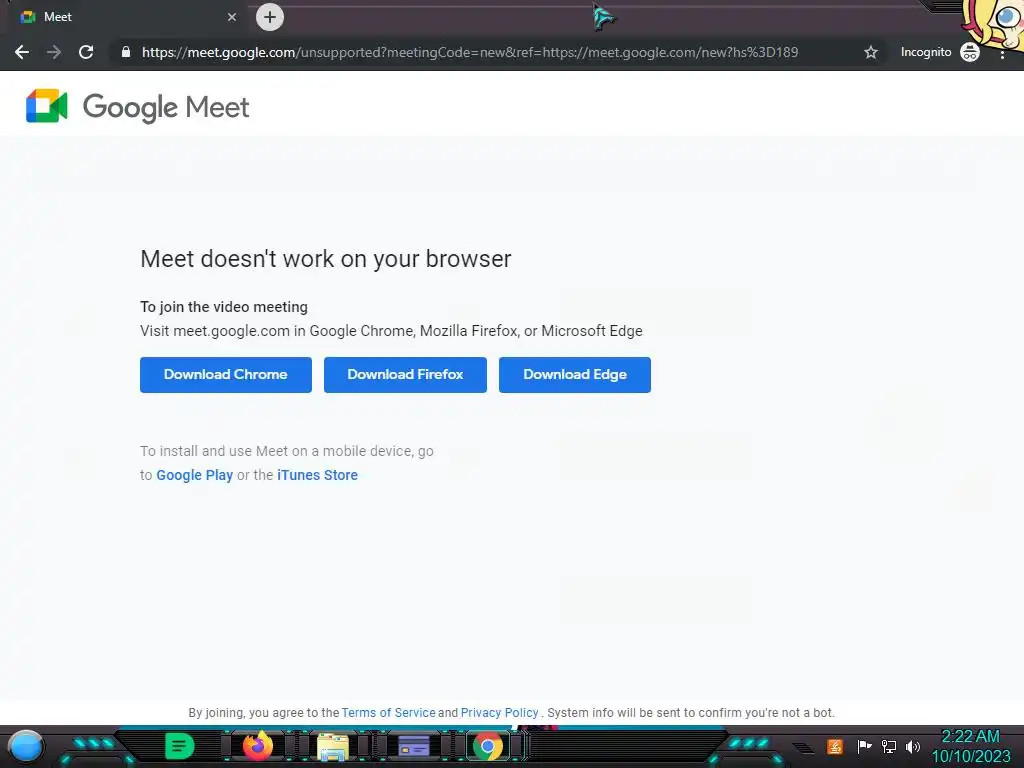Click Download Firefox button
1024x768 pixels.
(406, 375)
